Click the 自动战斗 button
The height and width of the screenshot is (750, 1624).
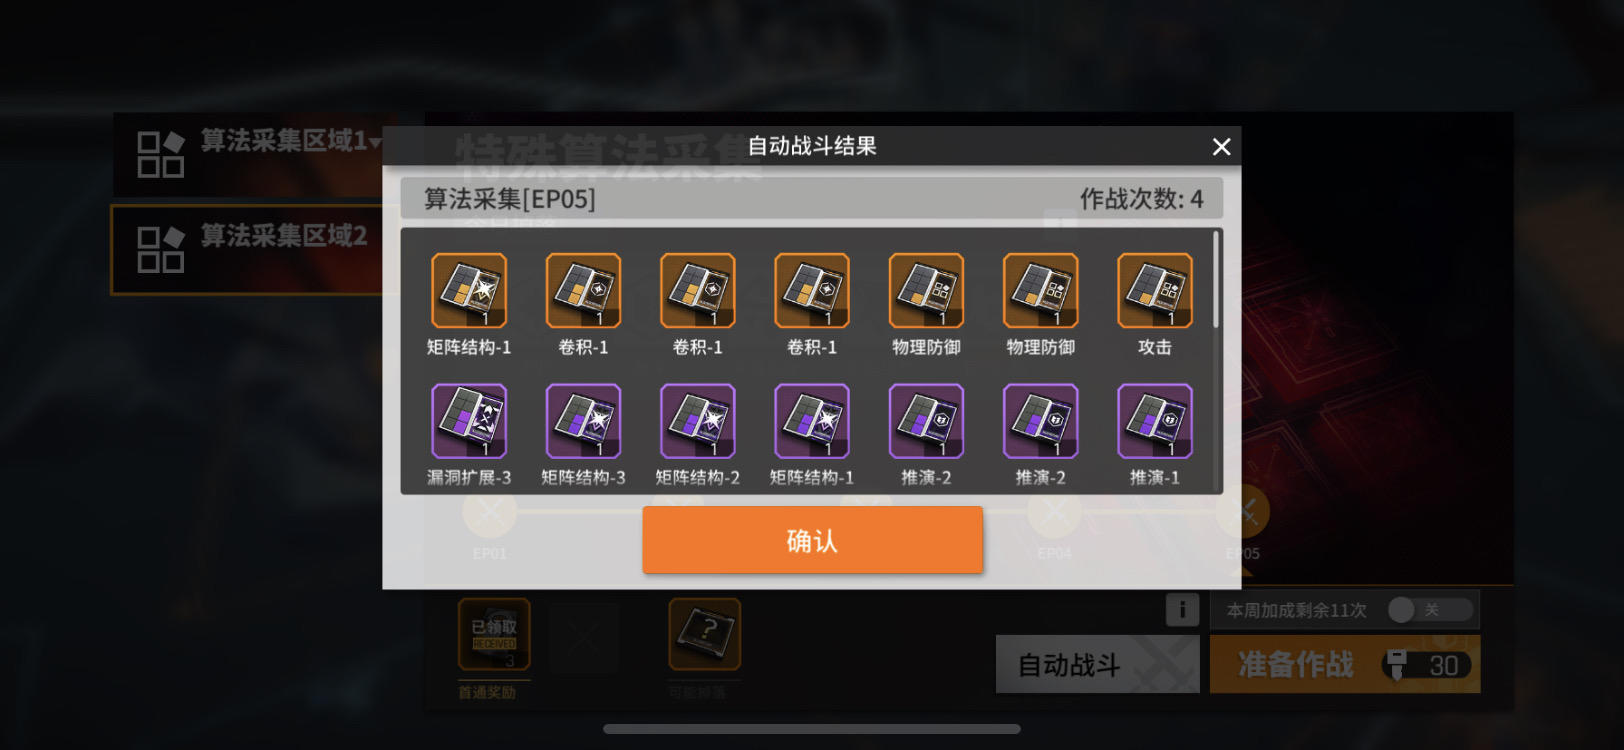(x=1097, y=664)
